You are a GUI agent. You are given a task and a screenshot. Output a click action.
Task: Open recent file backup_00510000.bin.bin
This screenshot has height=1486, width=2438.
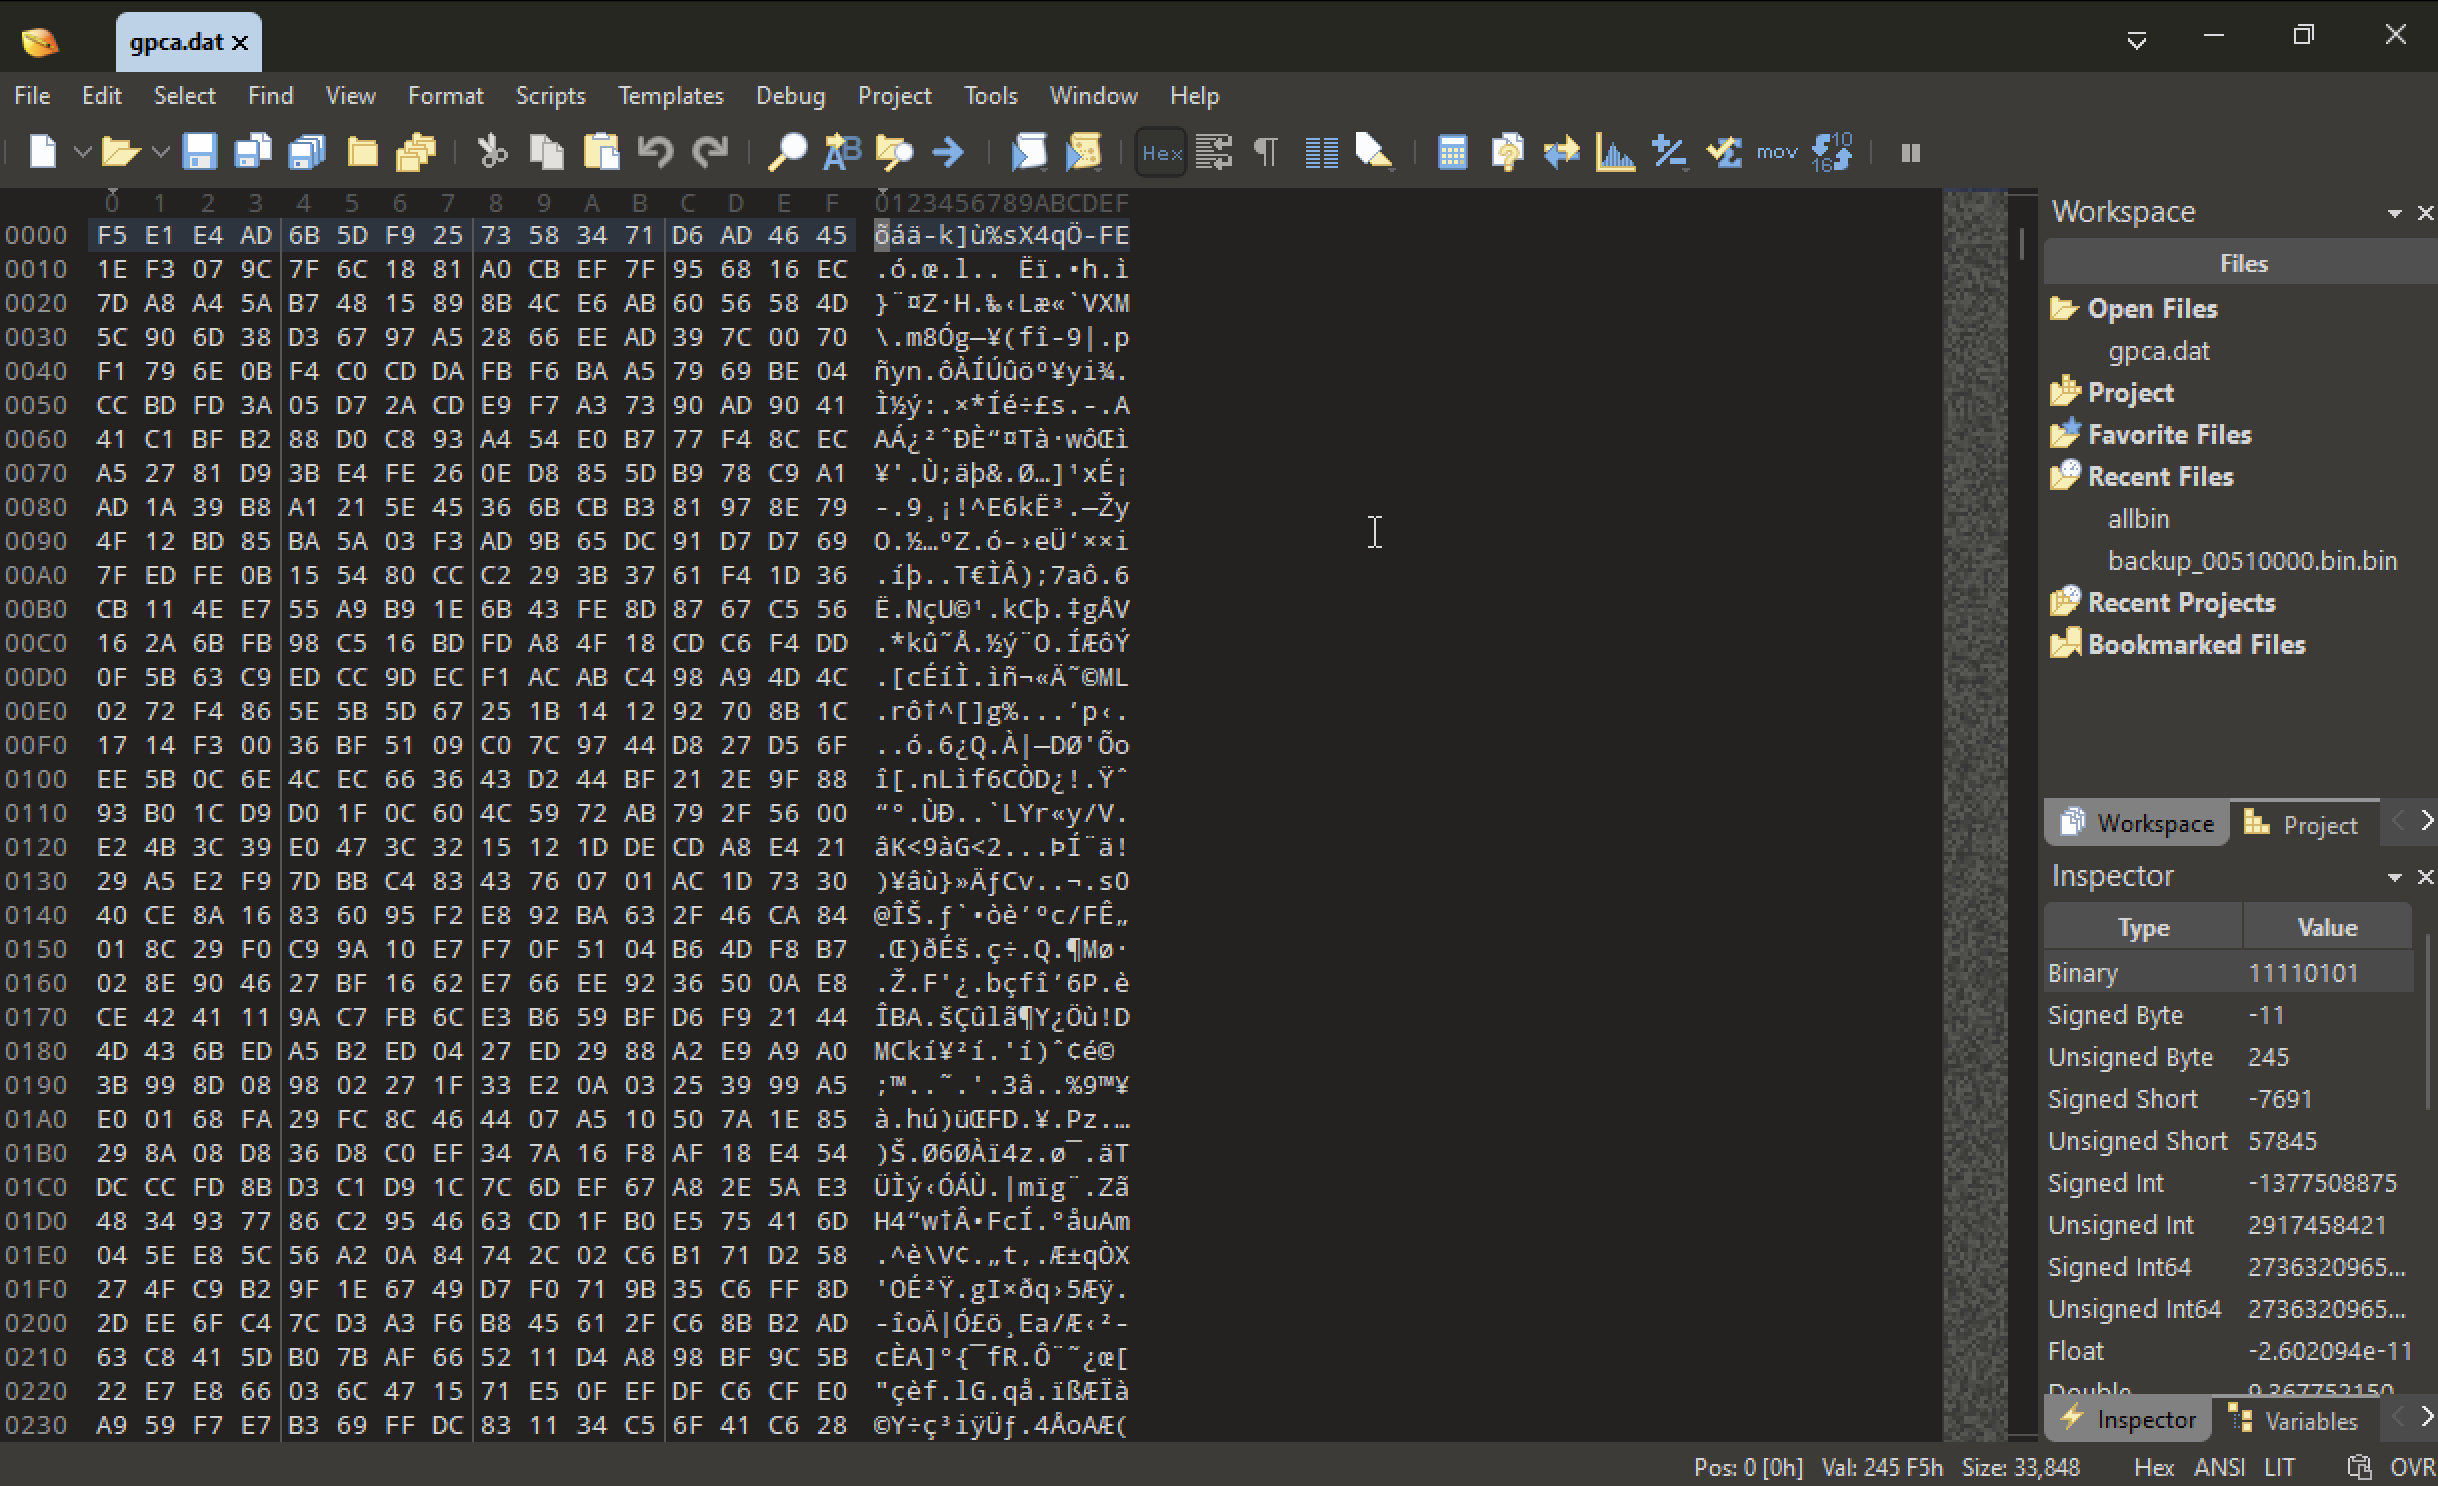(x=2252, y=561)
